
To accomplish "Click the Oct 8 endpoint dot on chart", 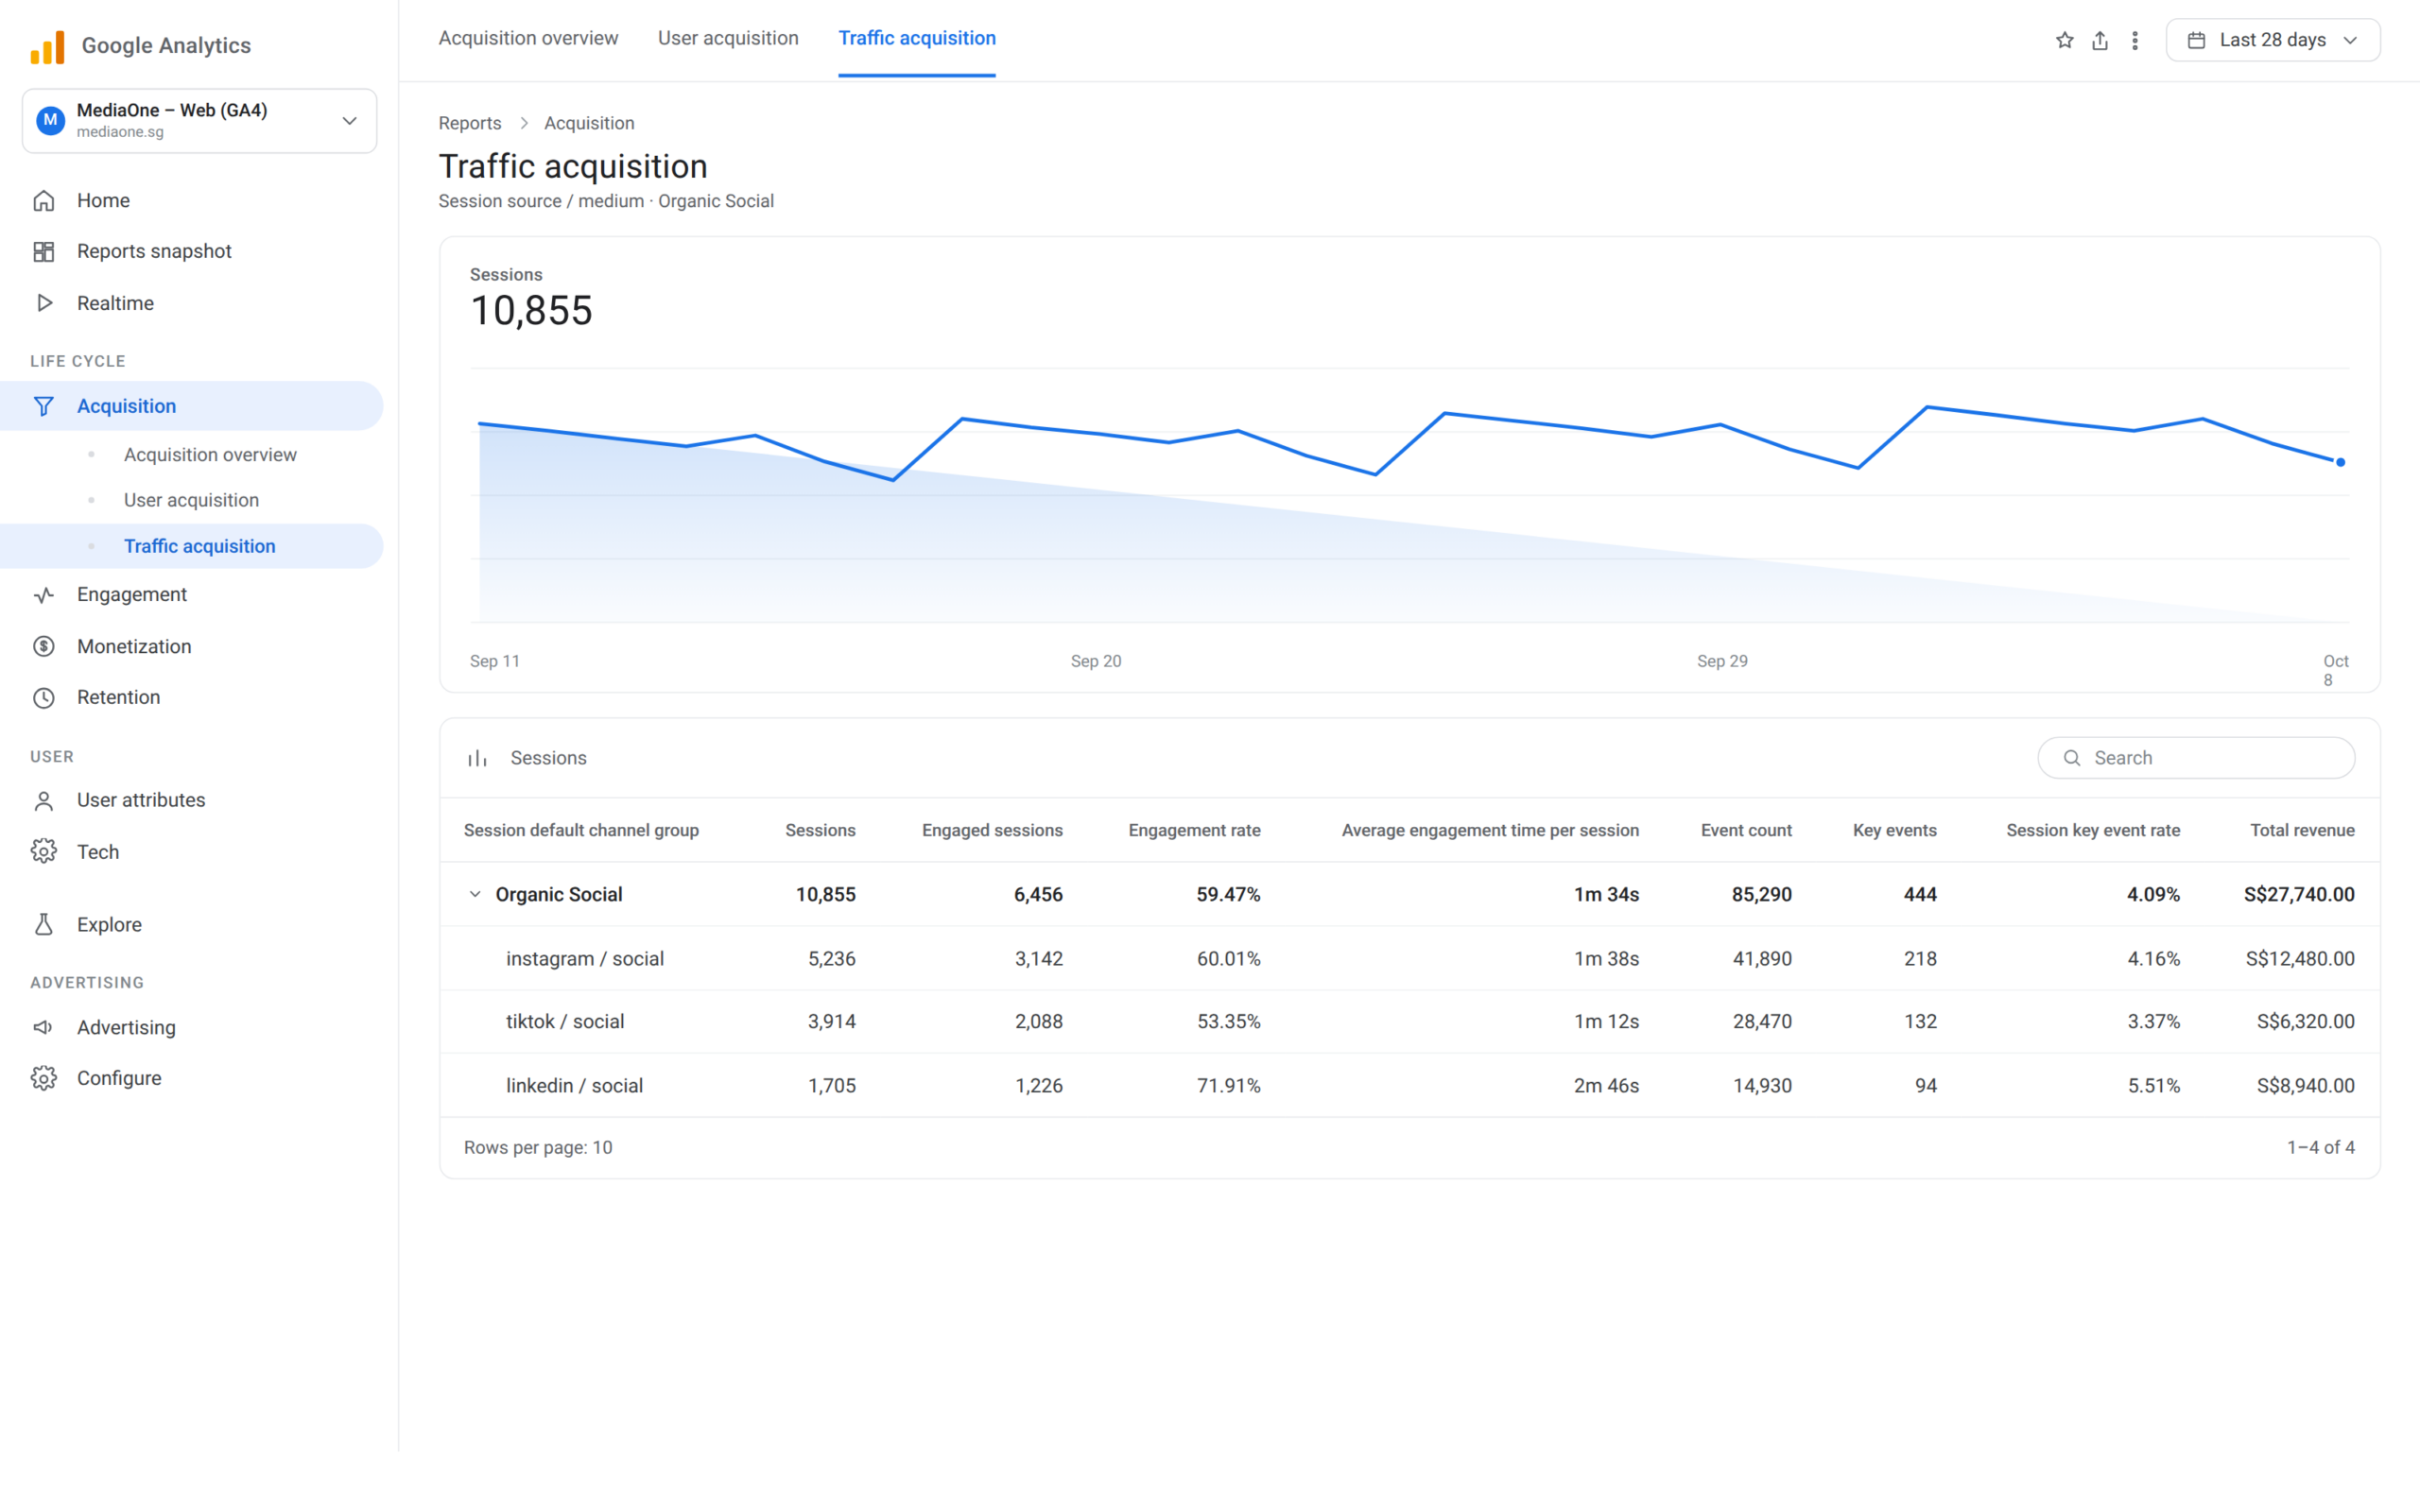I will tap(2341, 462).
